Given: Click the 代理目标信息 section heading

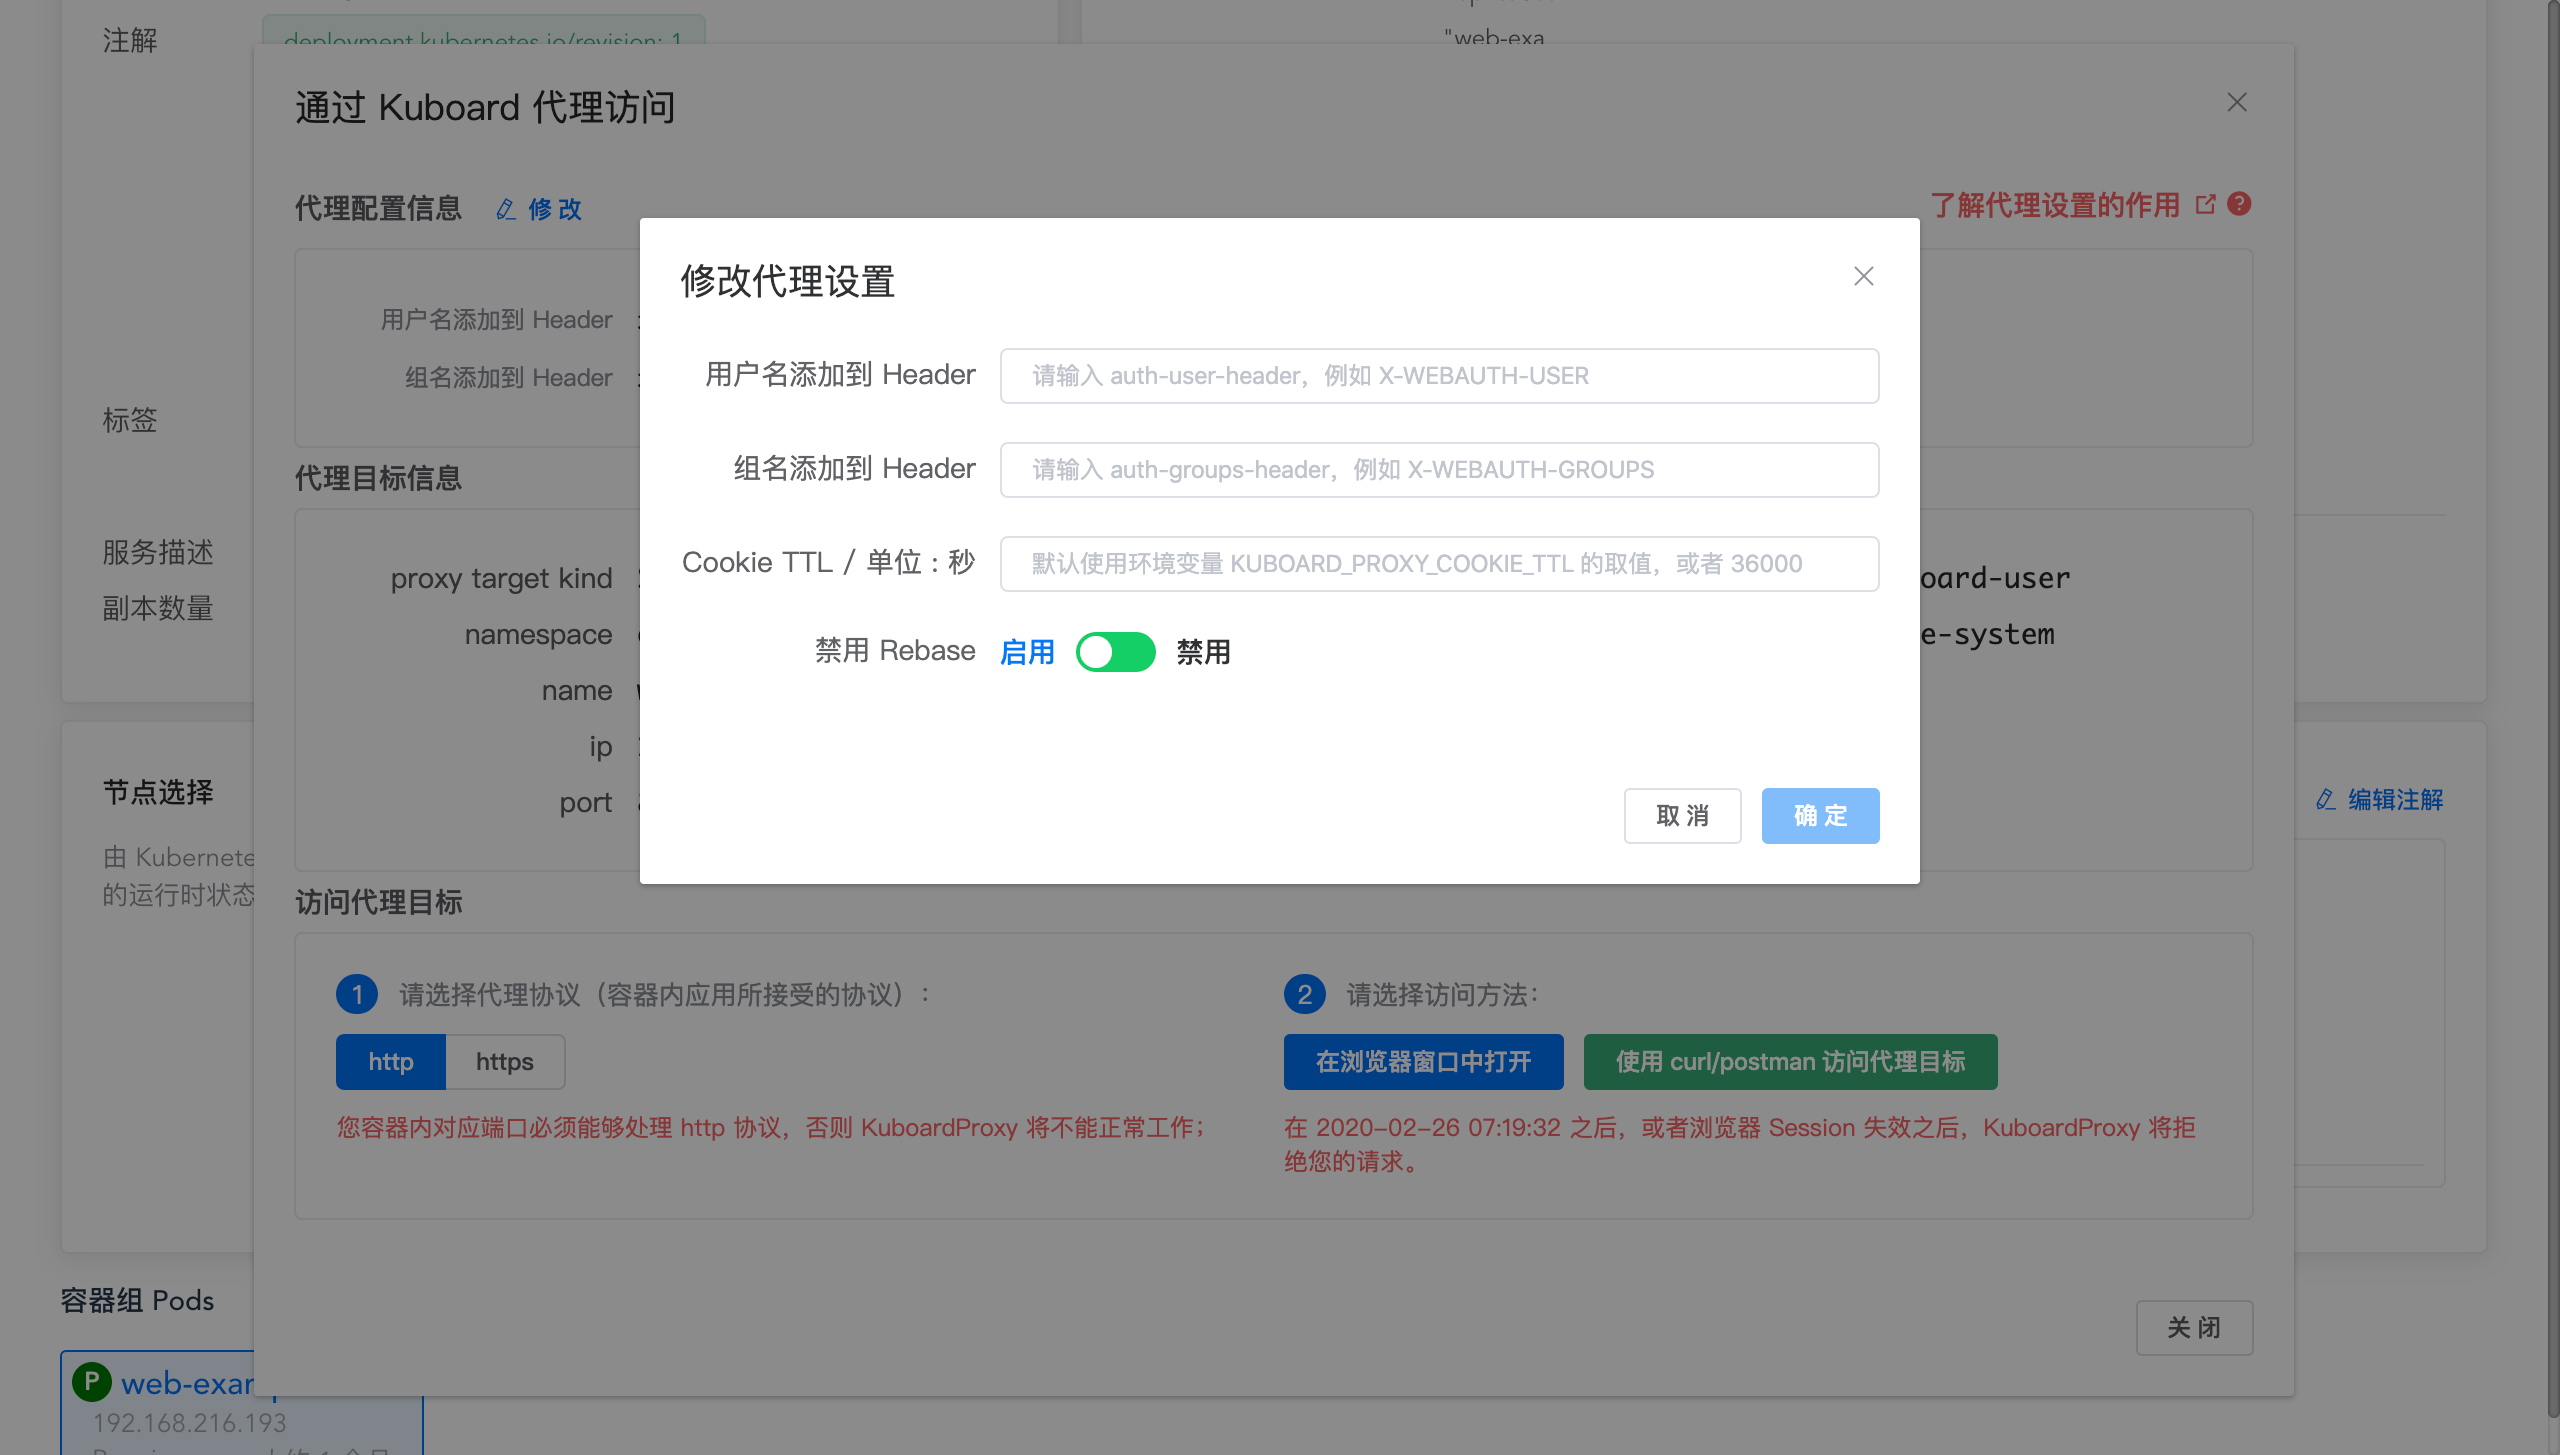Looking at the screenshot, I should point(378,478).
